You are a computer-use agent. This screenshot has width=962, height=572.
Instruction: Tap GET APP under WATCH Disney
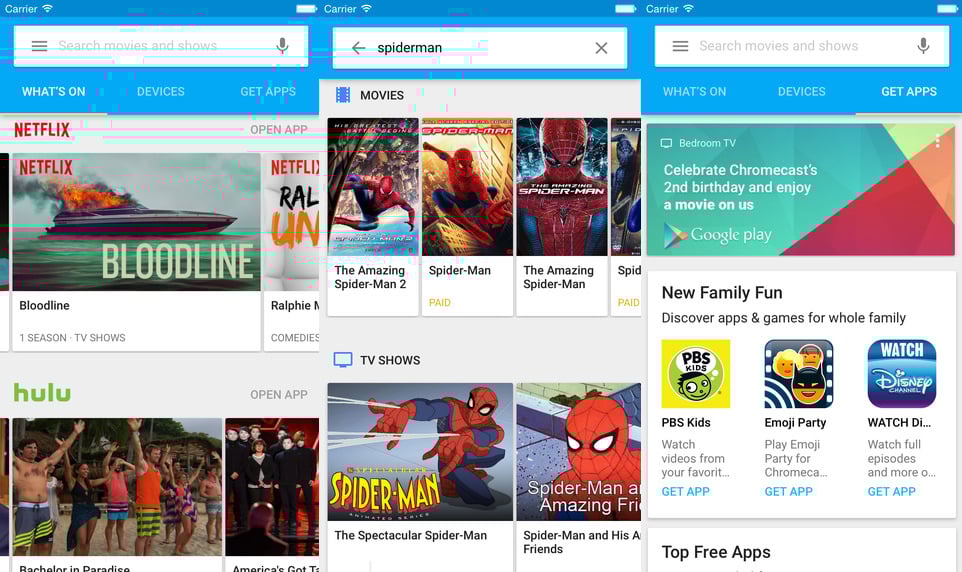891,492
